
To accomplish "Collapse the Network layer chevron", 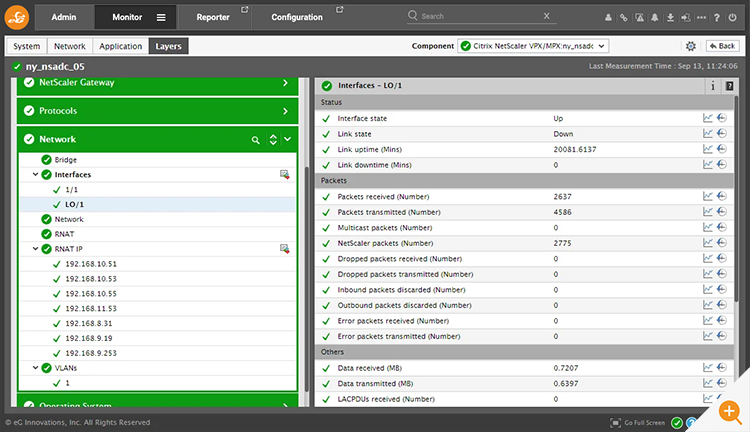I will [x=287, y=139].
